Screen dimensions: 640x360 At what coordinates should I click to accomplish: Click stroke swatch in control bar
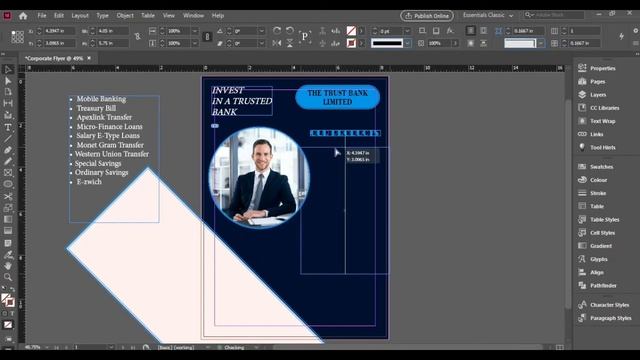(x=351, y=43)
